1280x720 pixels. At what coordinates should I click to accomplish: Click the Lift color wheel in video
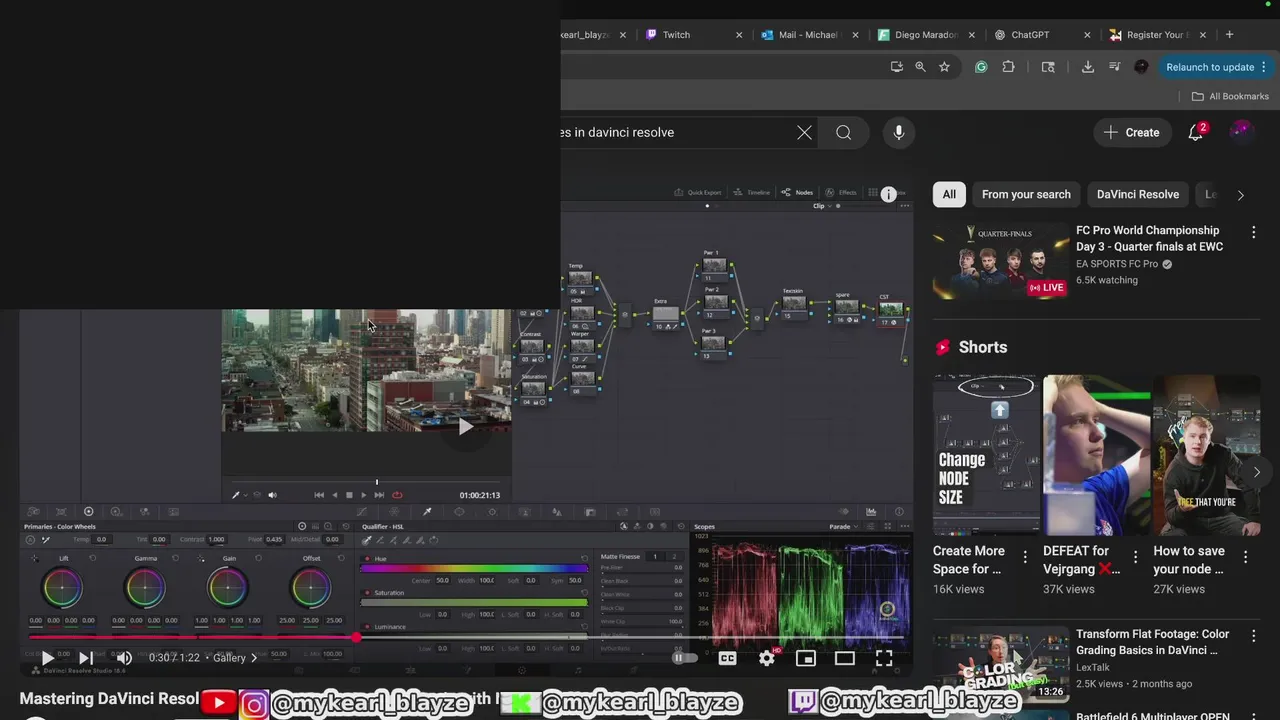coord(62,589)
